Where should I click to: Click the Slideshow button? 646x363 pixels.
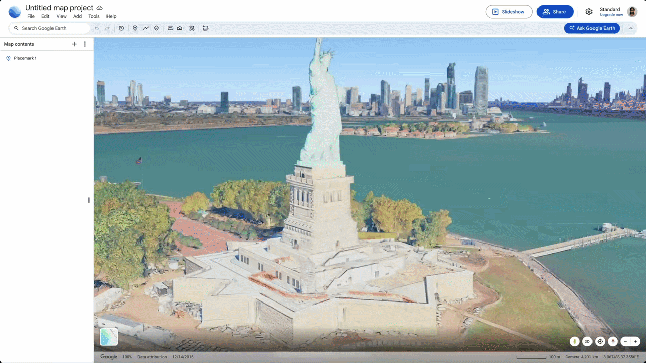coord(509,12)
